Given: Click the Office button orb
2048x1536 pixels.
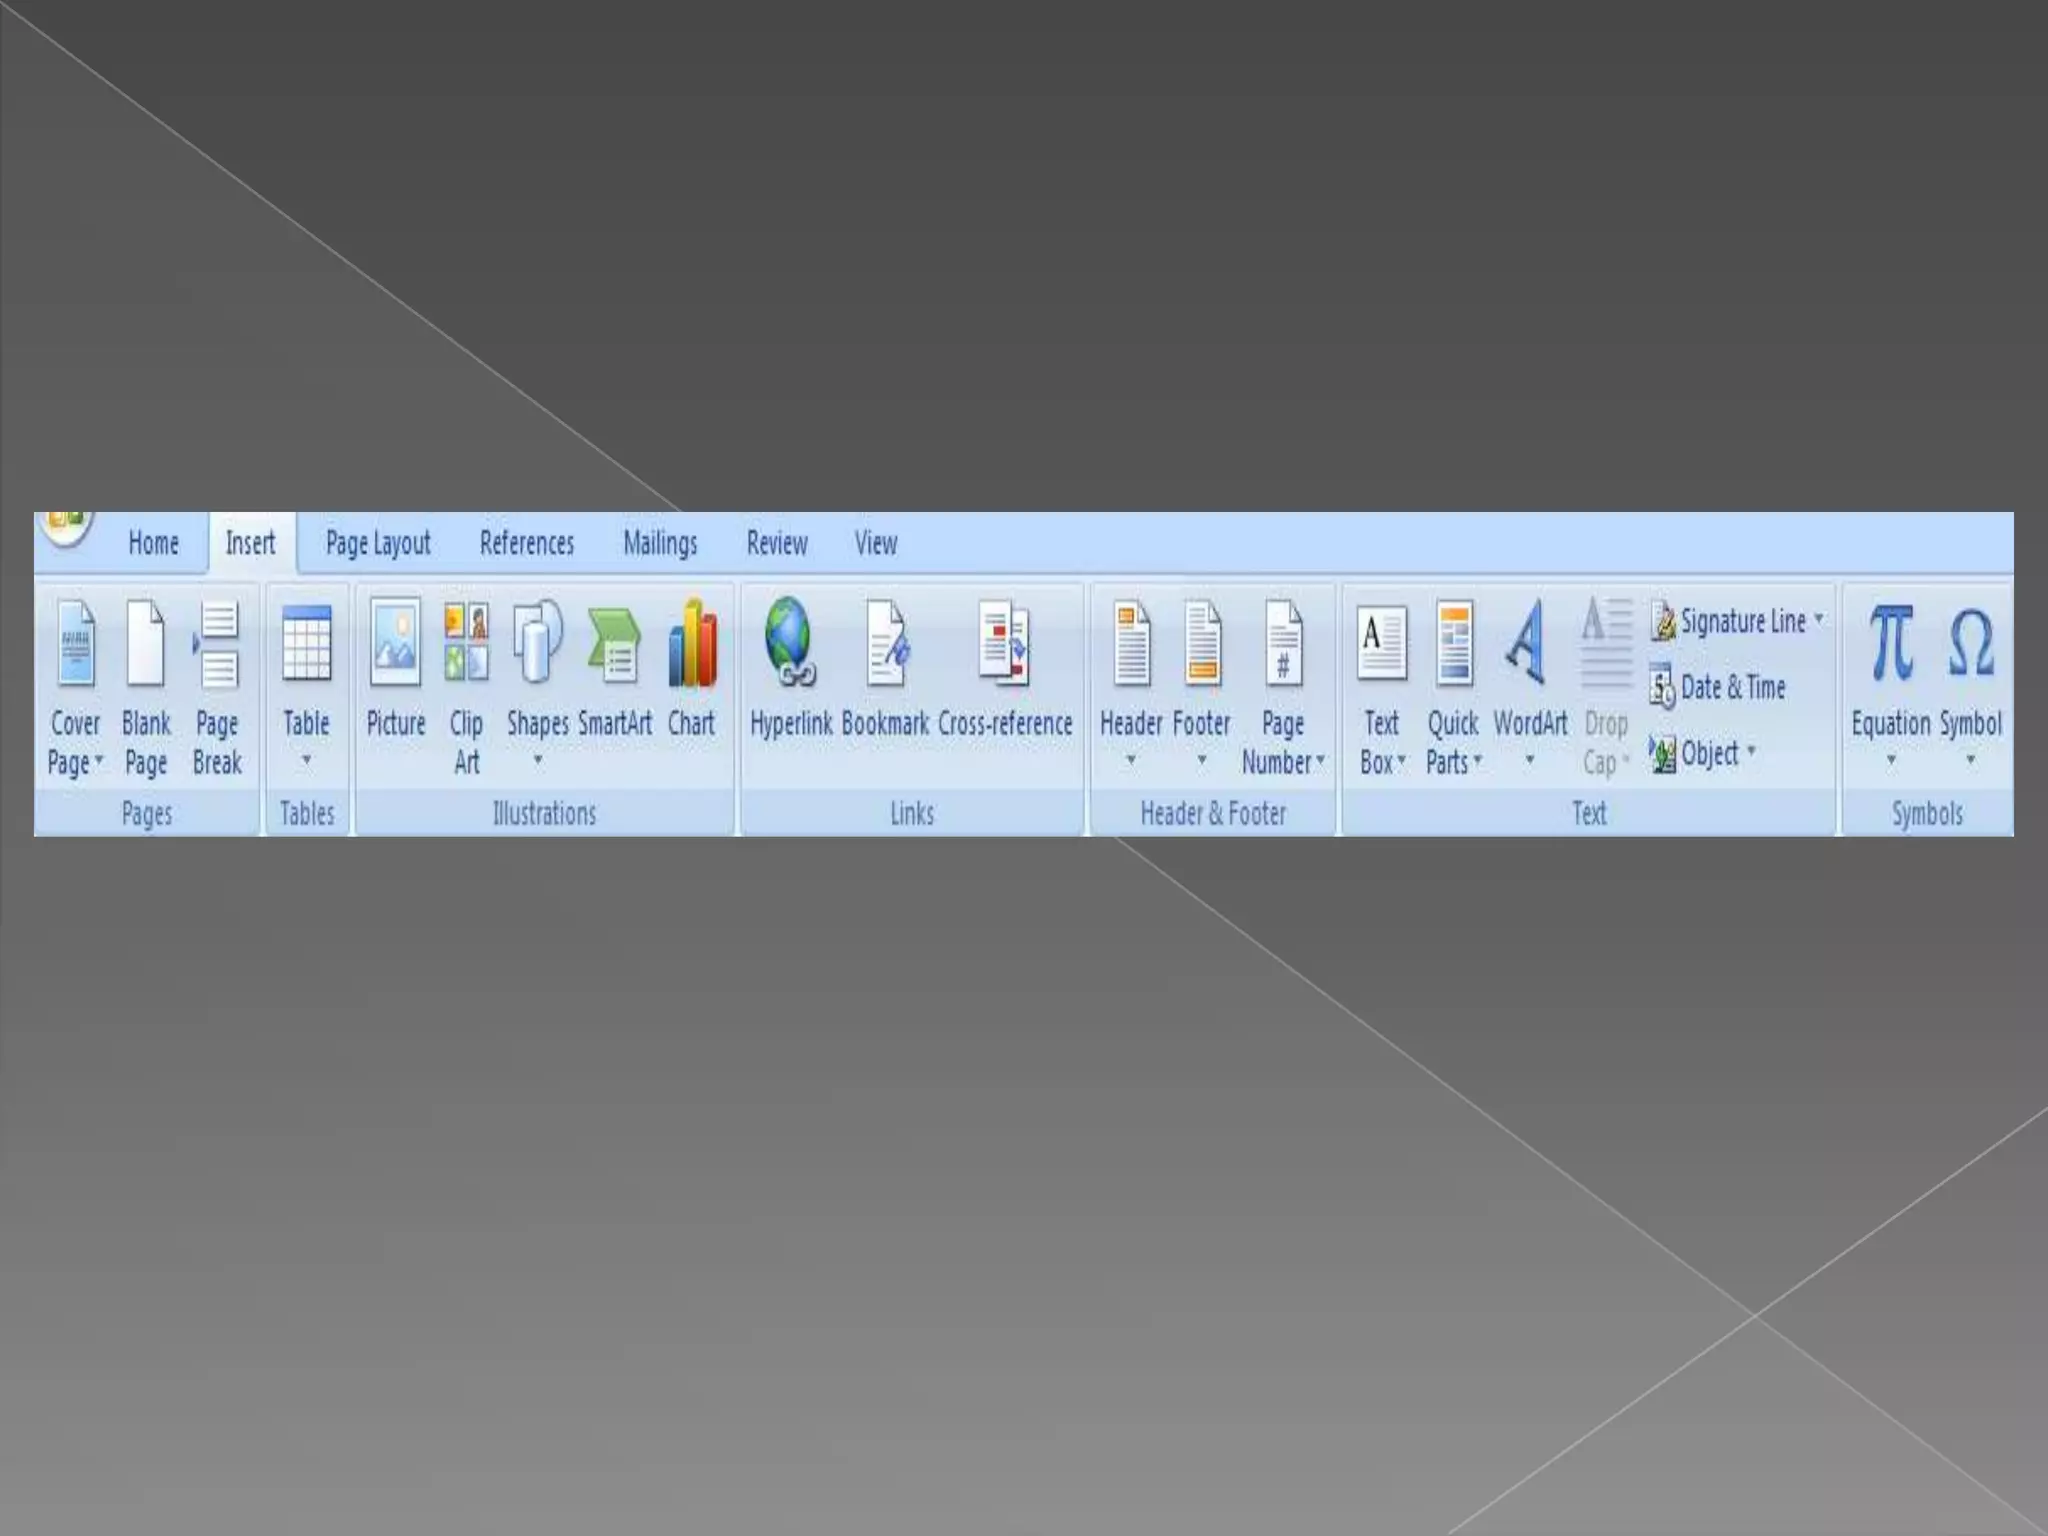Looking at the screenshot, I should [x=66, y=523].
